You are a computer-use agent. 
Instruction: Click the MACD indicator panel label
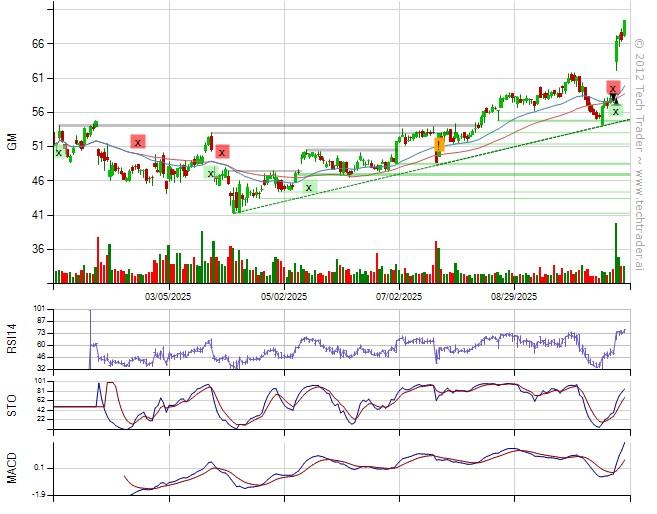coord(13,469)
